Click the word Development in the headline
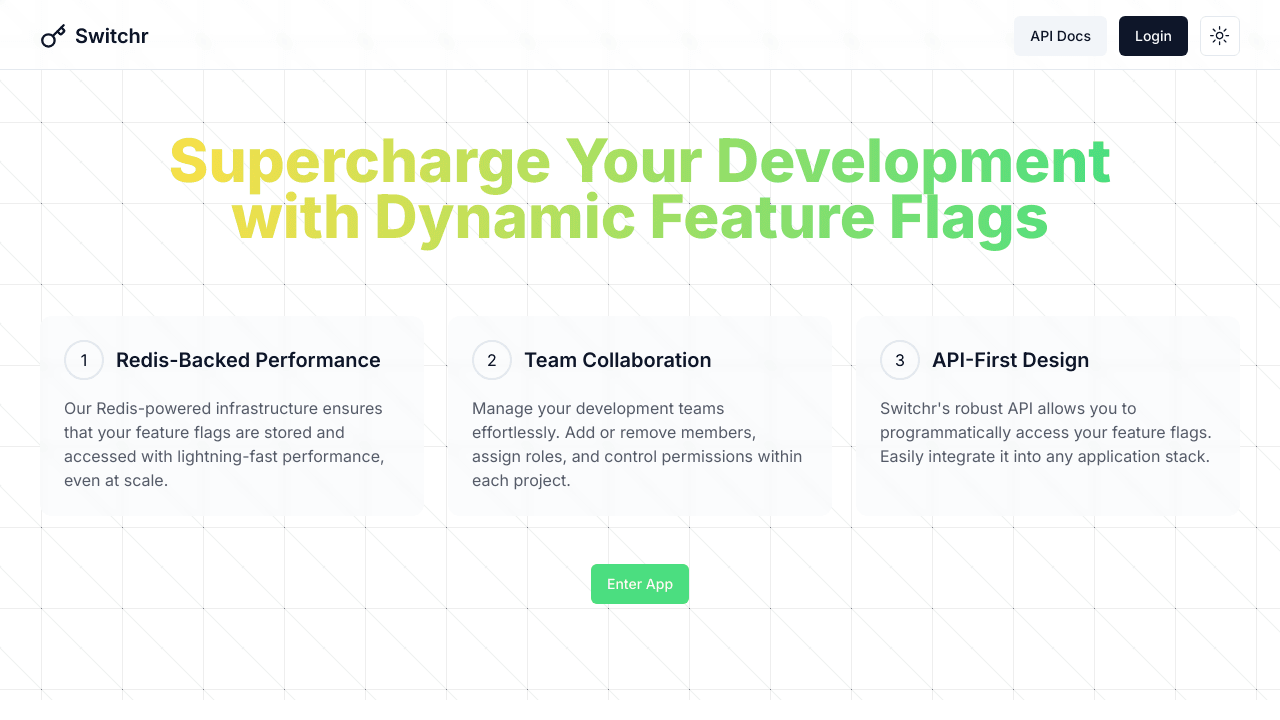The height and width of the screenshot is (720, 1280). click(912, 162)
